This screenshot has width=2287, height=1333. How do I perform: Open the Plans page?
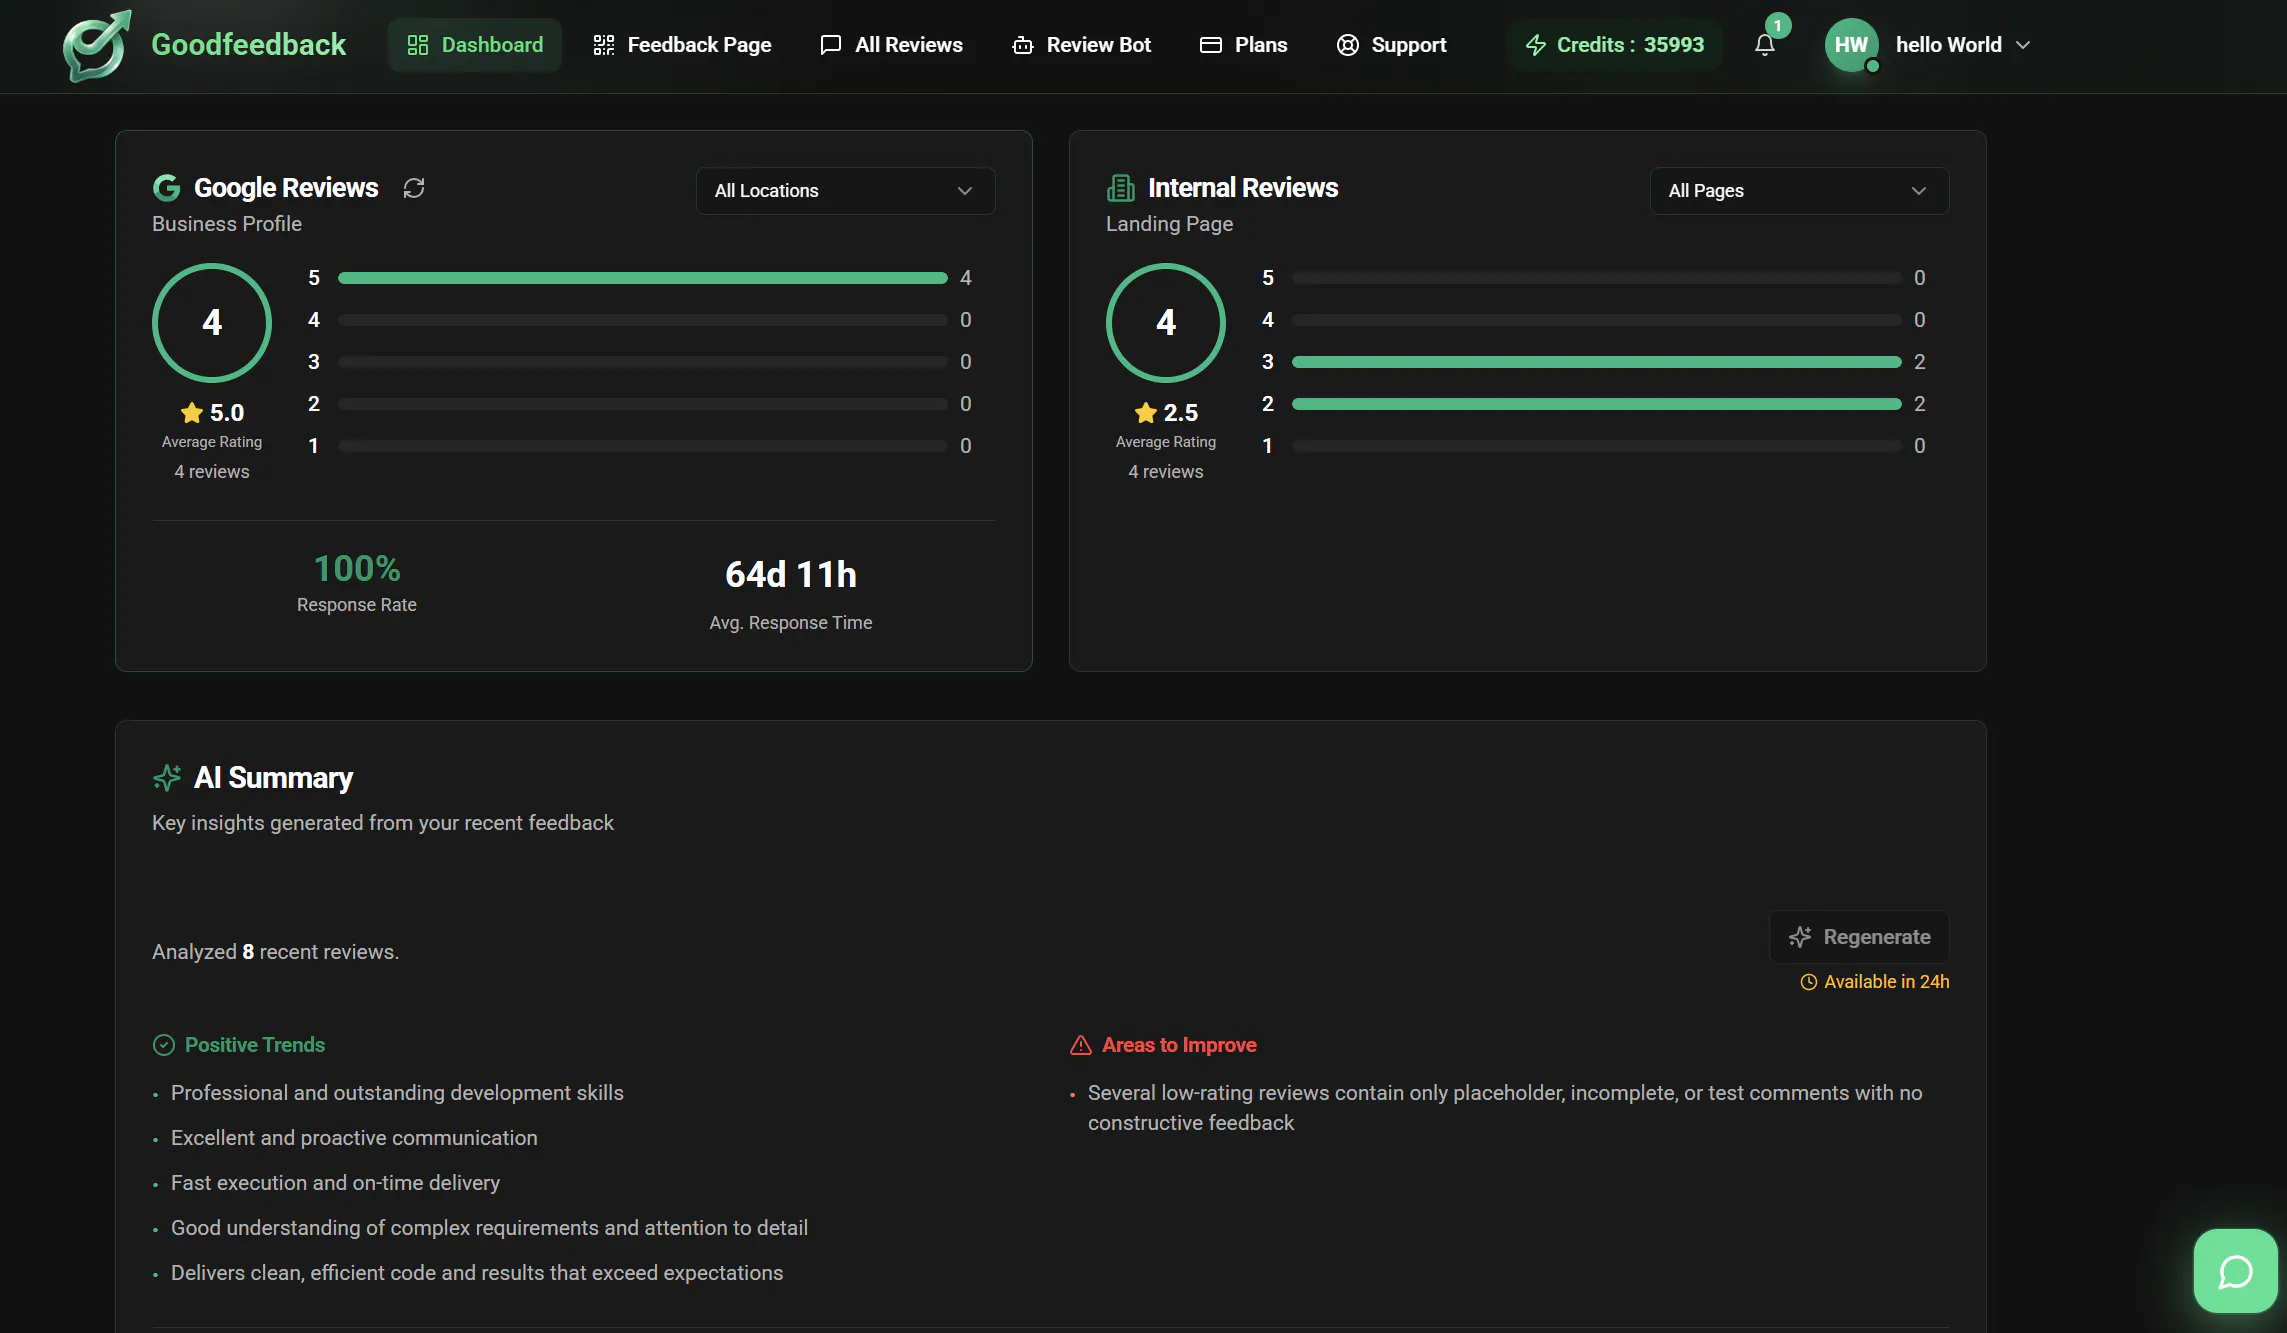[x=1244, y=45]
